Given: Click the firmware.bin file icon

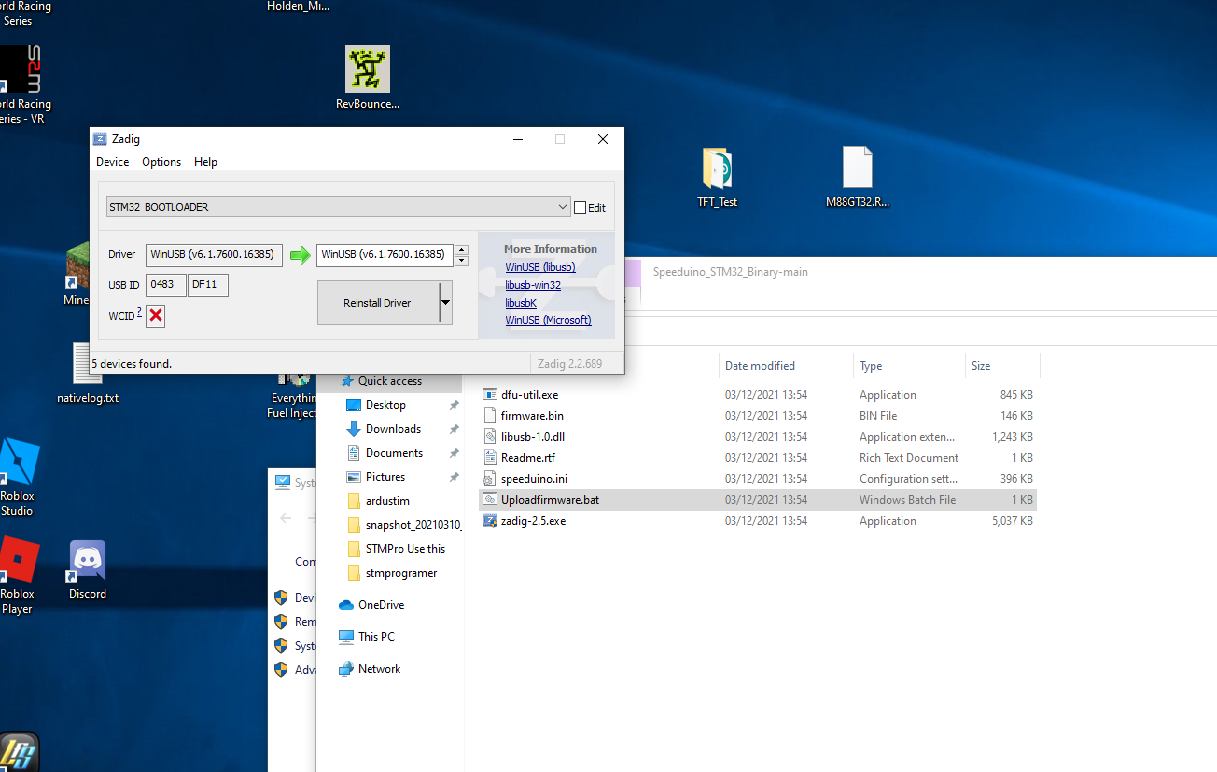Looking at the screenshot, I should point(490,416).
